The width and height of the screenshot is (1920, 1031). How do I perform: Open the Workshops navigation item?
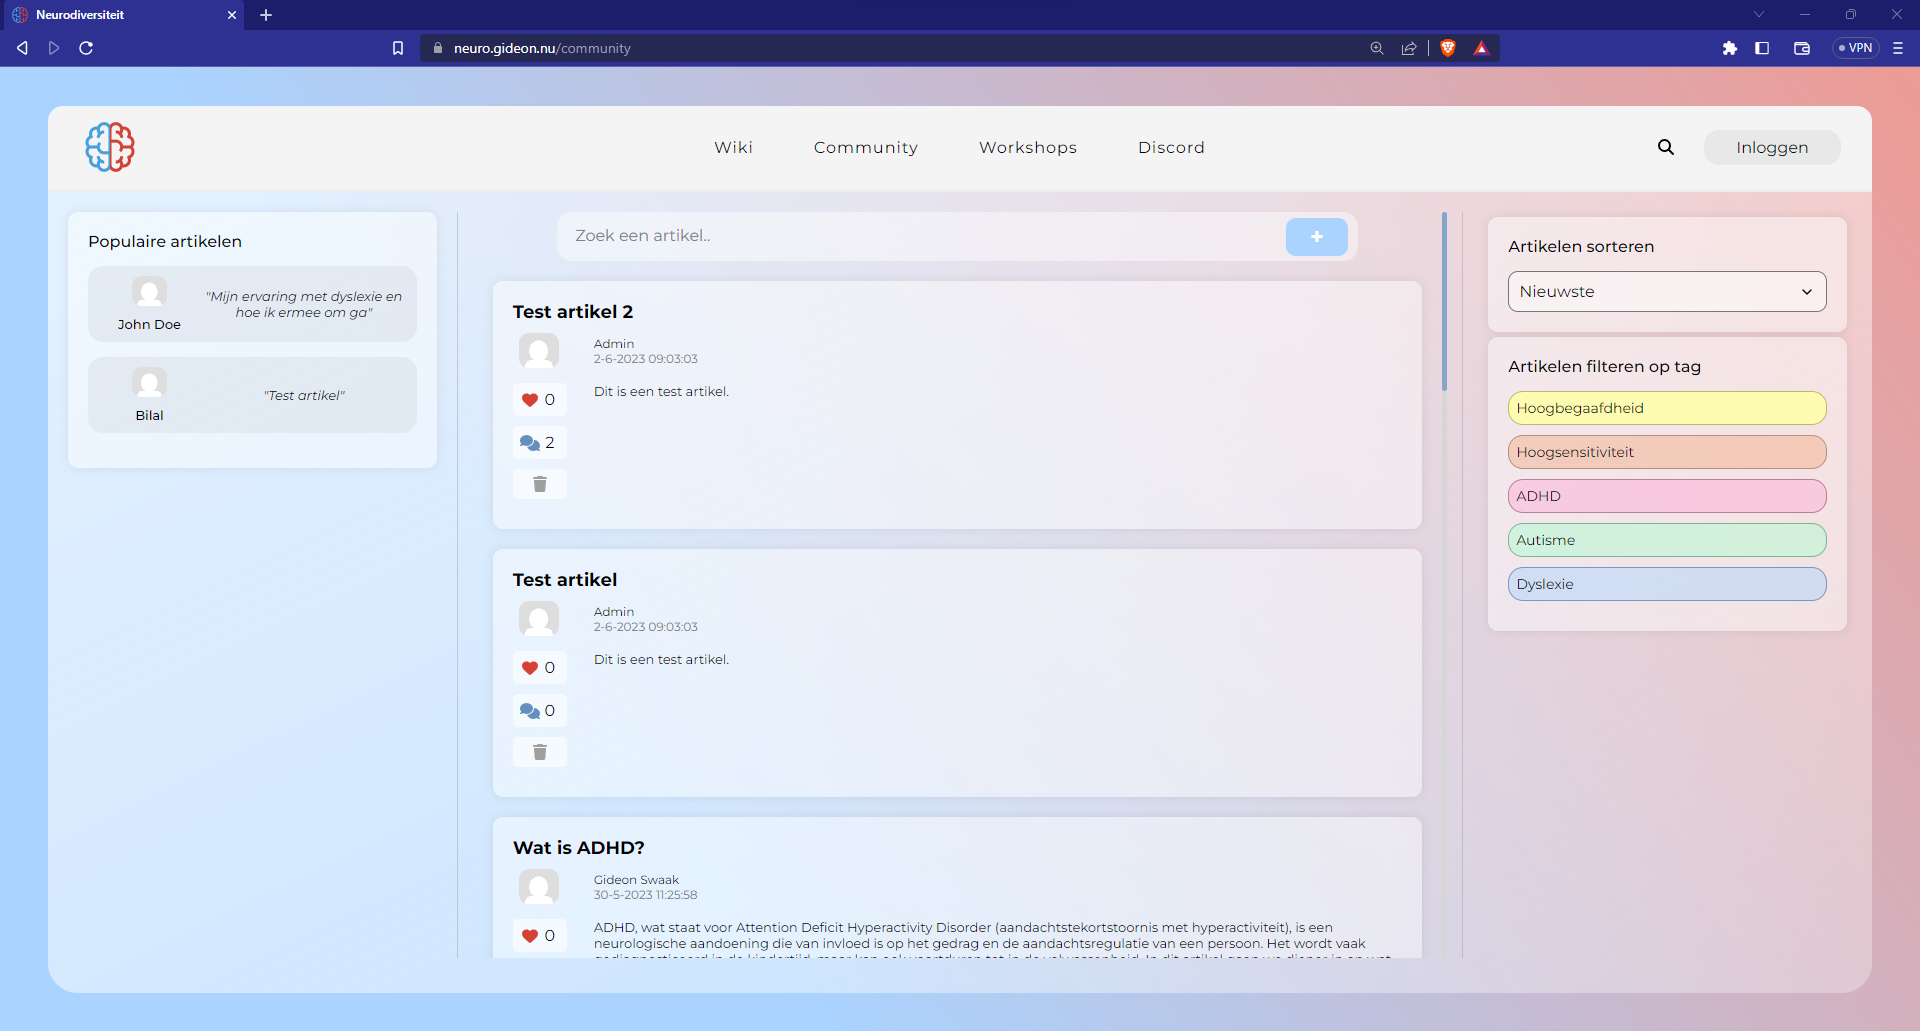pyautogui.click(x=1027, y=147)
